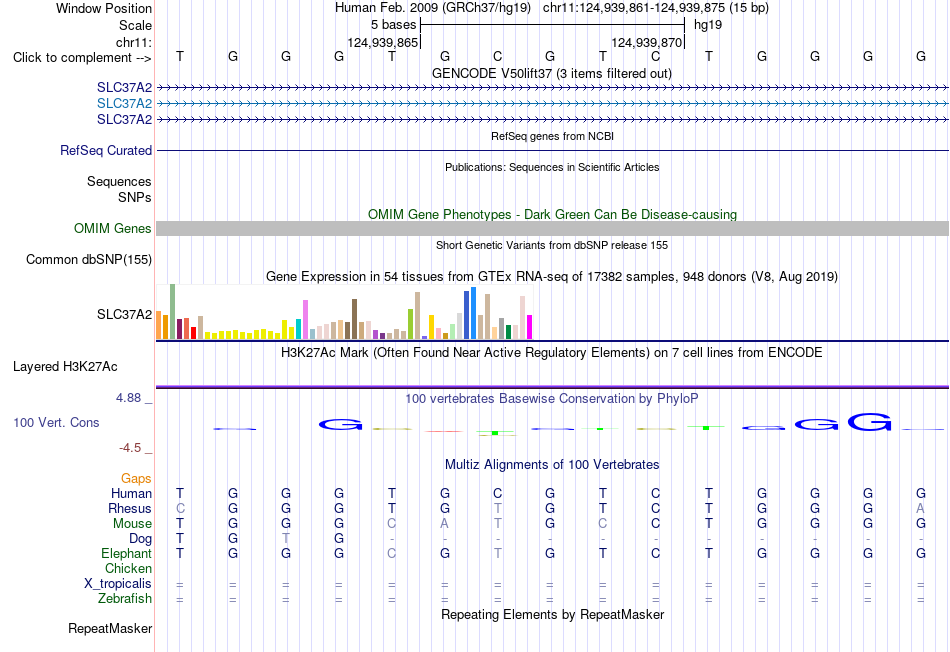The width and height of the screenshot is (950, 652).
Task: Open the GENCODE V50lift37 track title
Action: [x=551, y=73]
